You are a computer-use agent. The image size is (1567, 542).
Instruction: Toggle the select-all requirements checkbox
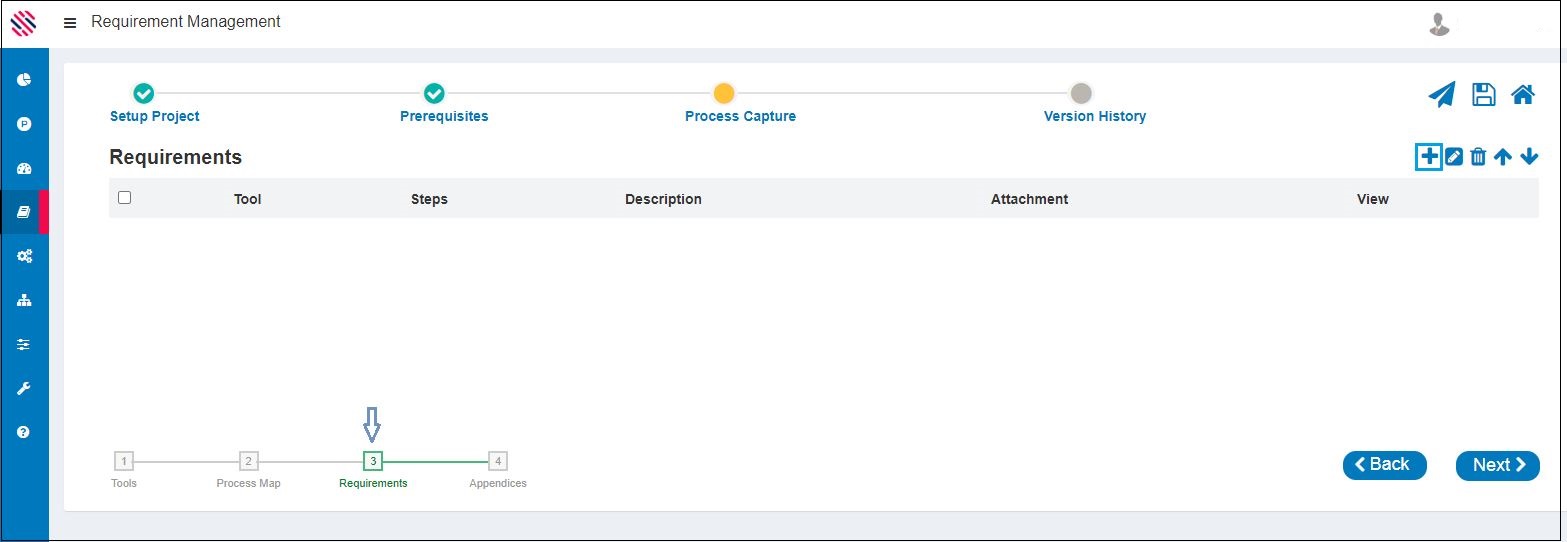click(x=125, y=198)
